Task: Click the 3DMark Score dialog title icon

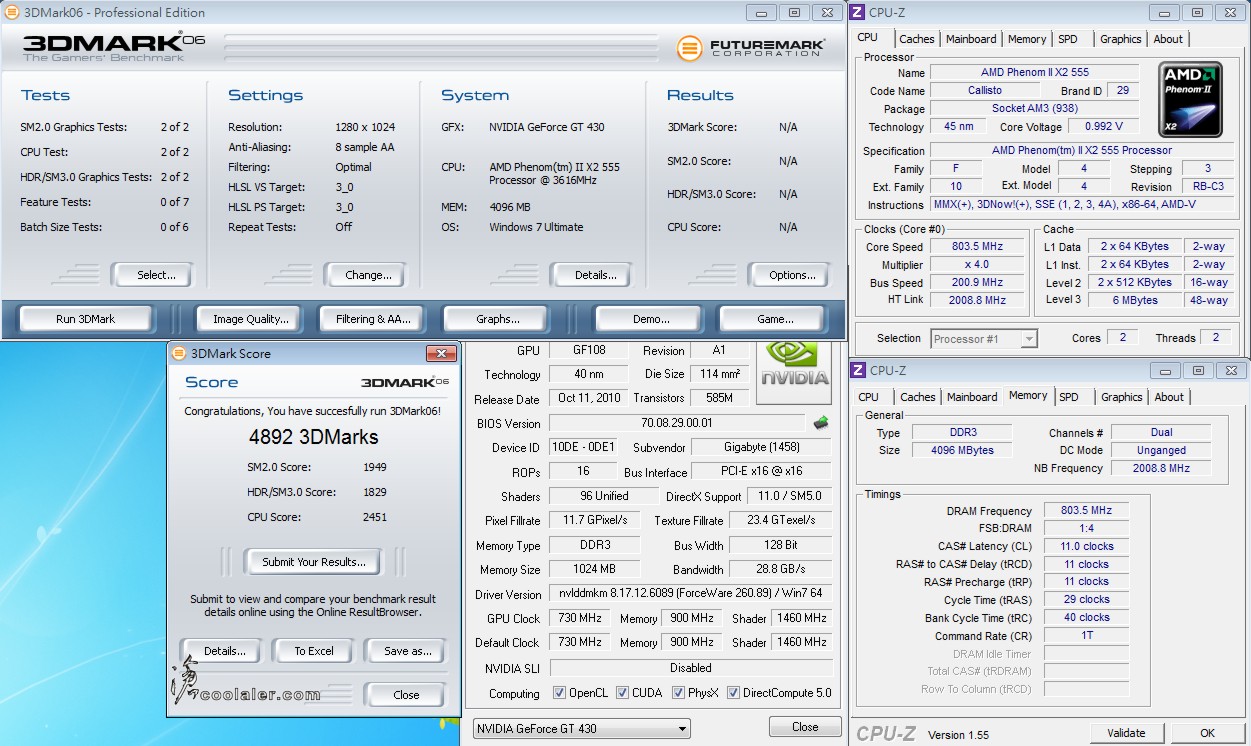Action: coord(179,353)
